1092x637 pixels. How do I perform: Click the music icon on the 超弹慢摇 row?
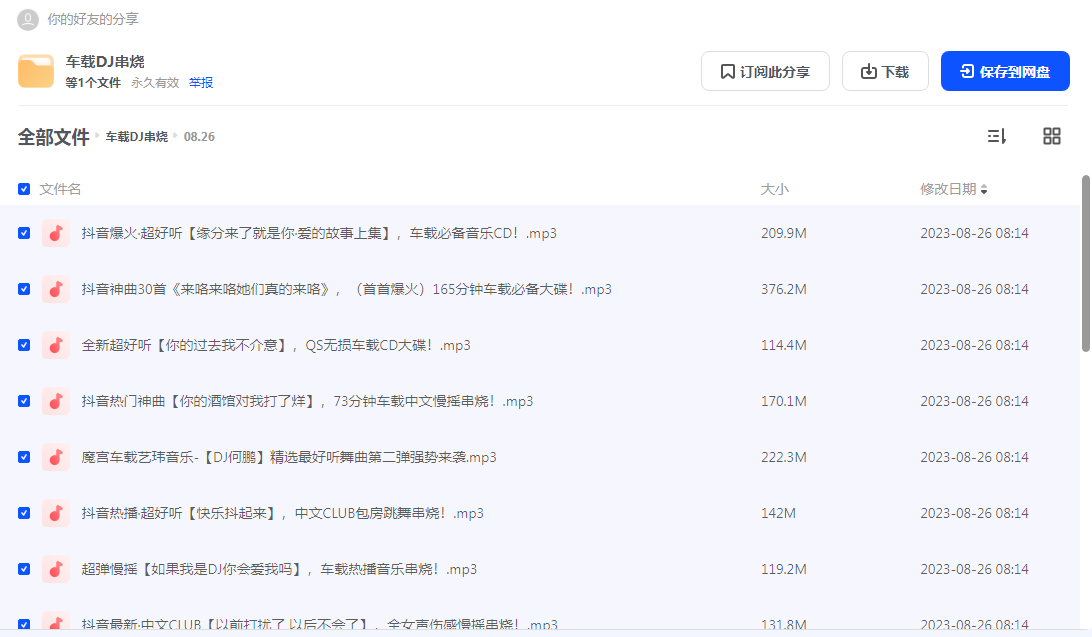point(55,568)
